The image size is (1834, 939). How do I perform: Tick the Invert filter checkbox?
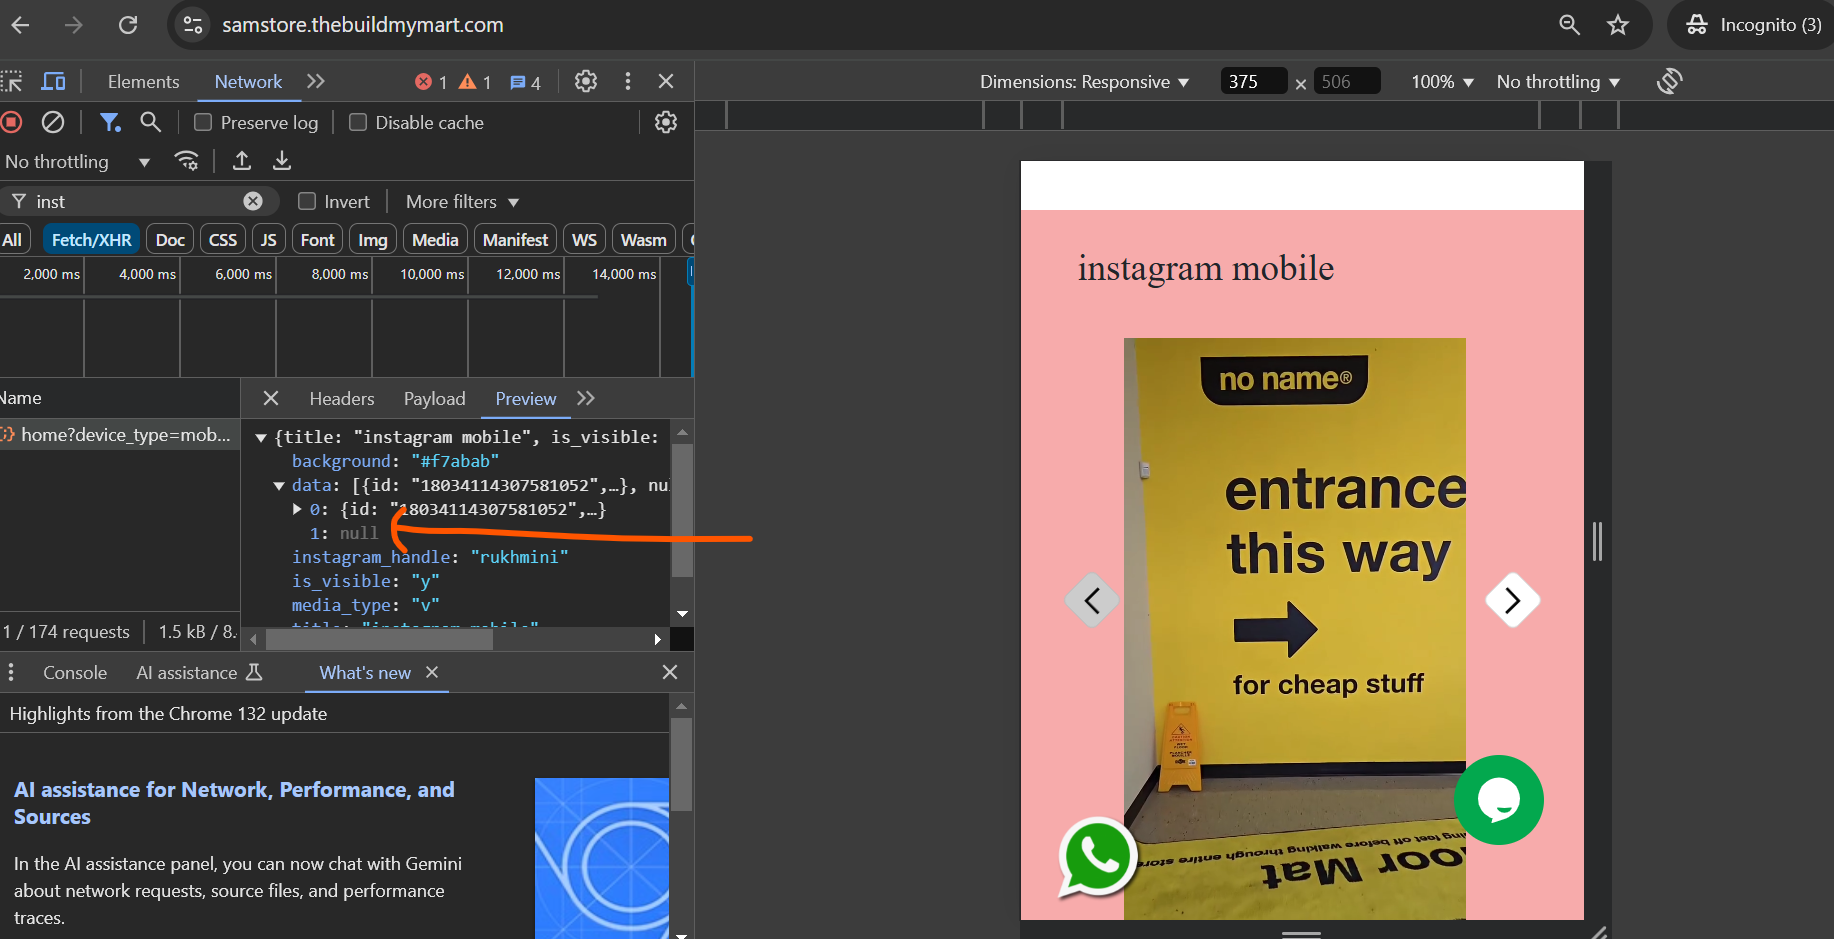click(307, 201)
